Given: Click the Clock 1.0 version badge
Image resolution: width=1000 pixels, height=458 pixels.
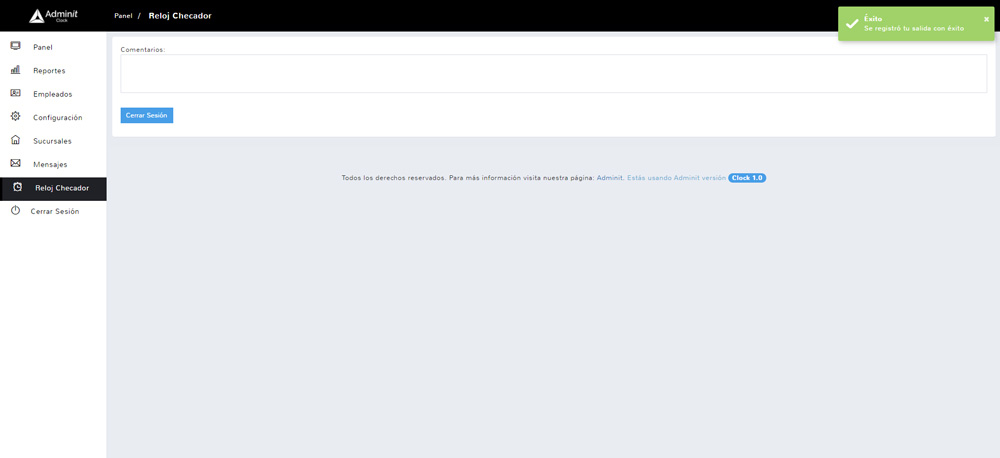Looking at the screenshot, I should 747,178.
